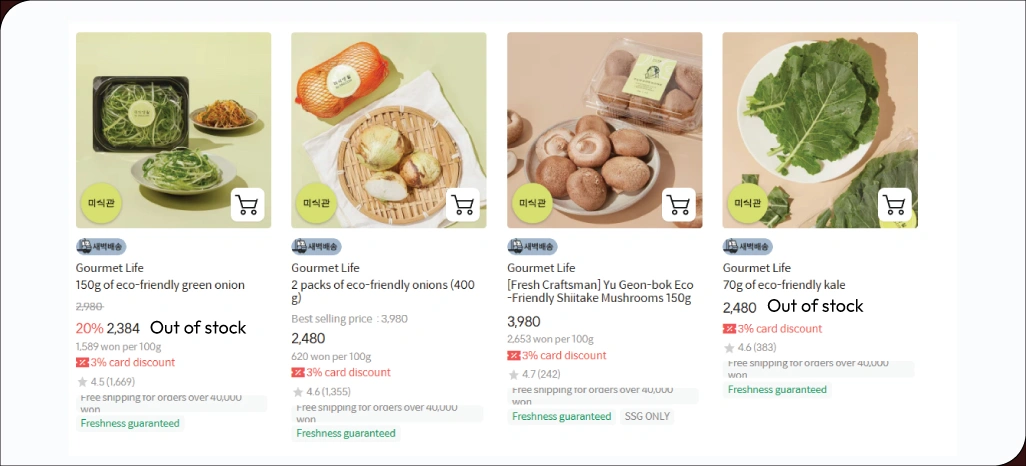Add eco-friendly onions to cart
This screenshot has width=1026, height=466.
463,205
